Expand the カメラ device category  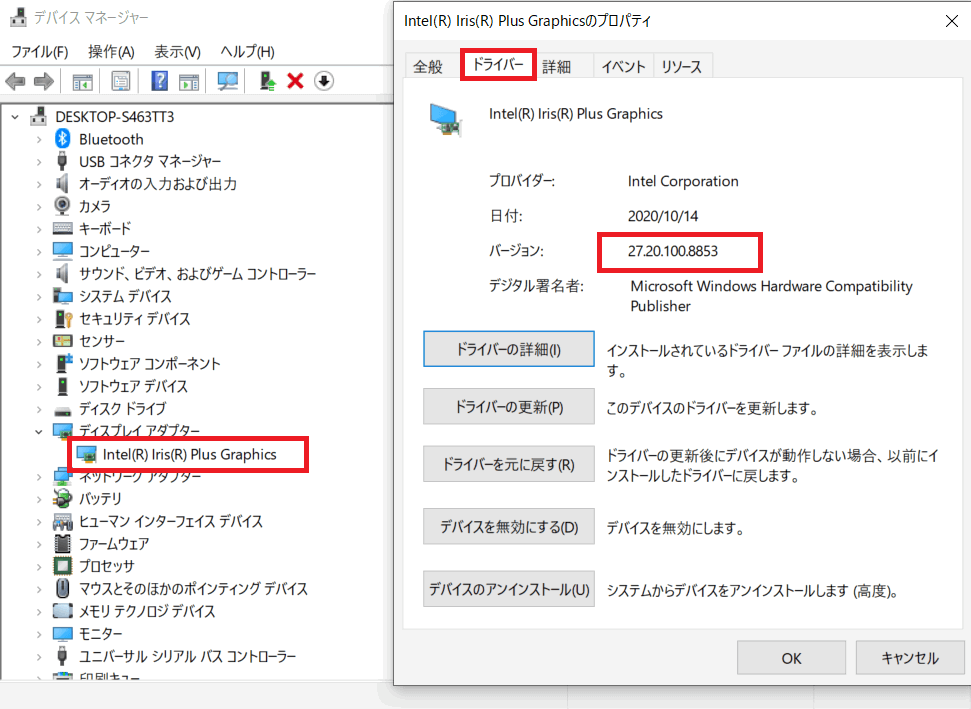click(x=38, y=206)
